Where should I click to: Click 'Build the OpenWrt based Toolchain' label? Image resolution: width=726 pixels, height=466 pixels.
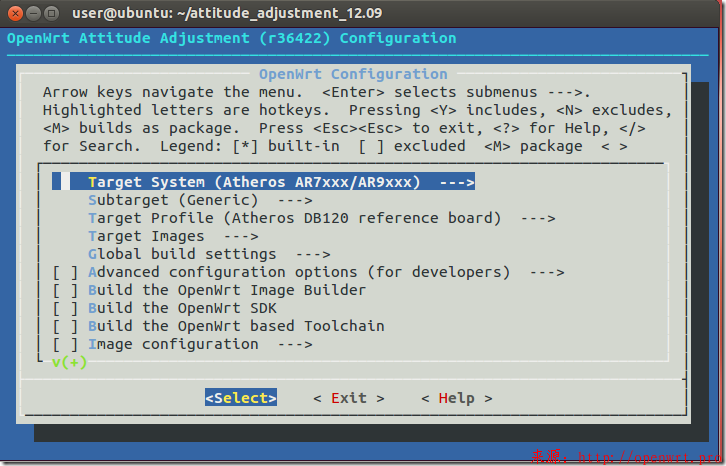point(236,326)
